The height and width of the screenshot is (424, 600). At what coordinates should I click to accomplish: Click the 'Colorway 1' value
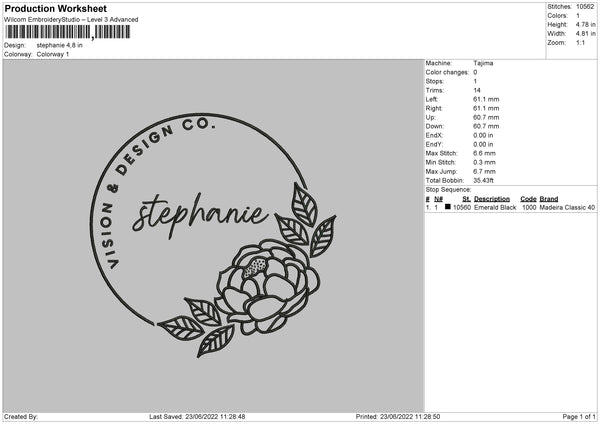coord(53,54)
